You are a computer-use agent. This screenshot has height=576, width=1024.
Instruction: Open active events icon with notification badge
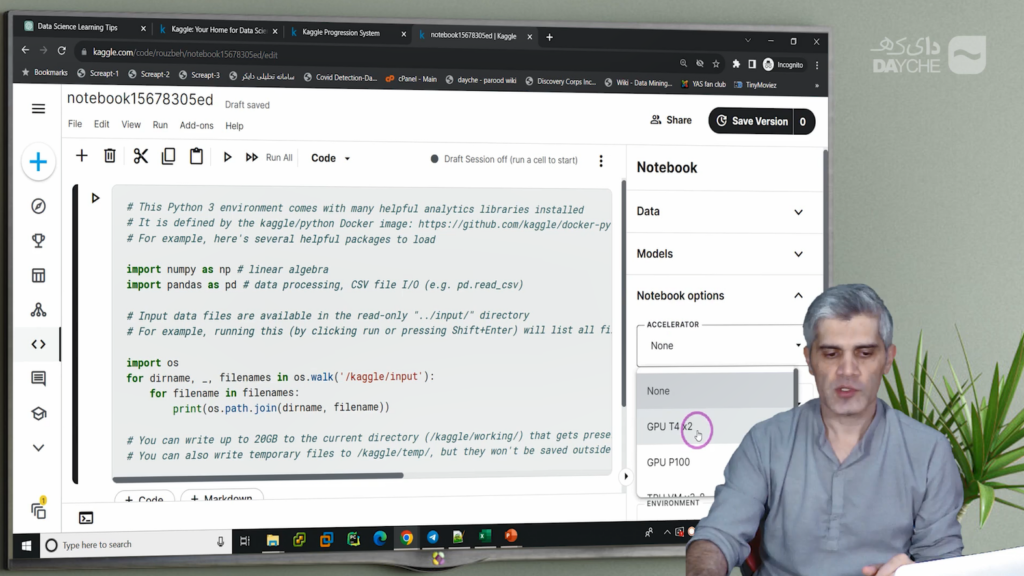[39, 509]
